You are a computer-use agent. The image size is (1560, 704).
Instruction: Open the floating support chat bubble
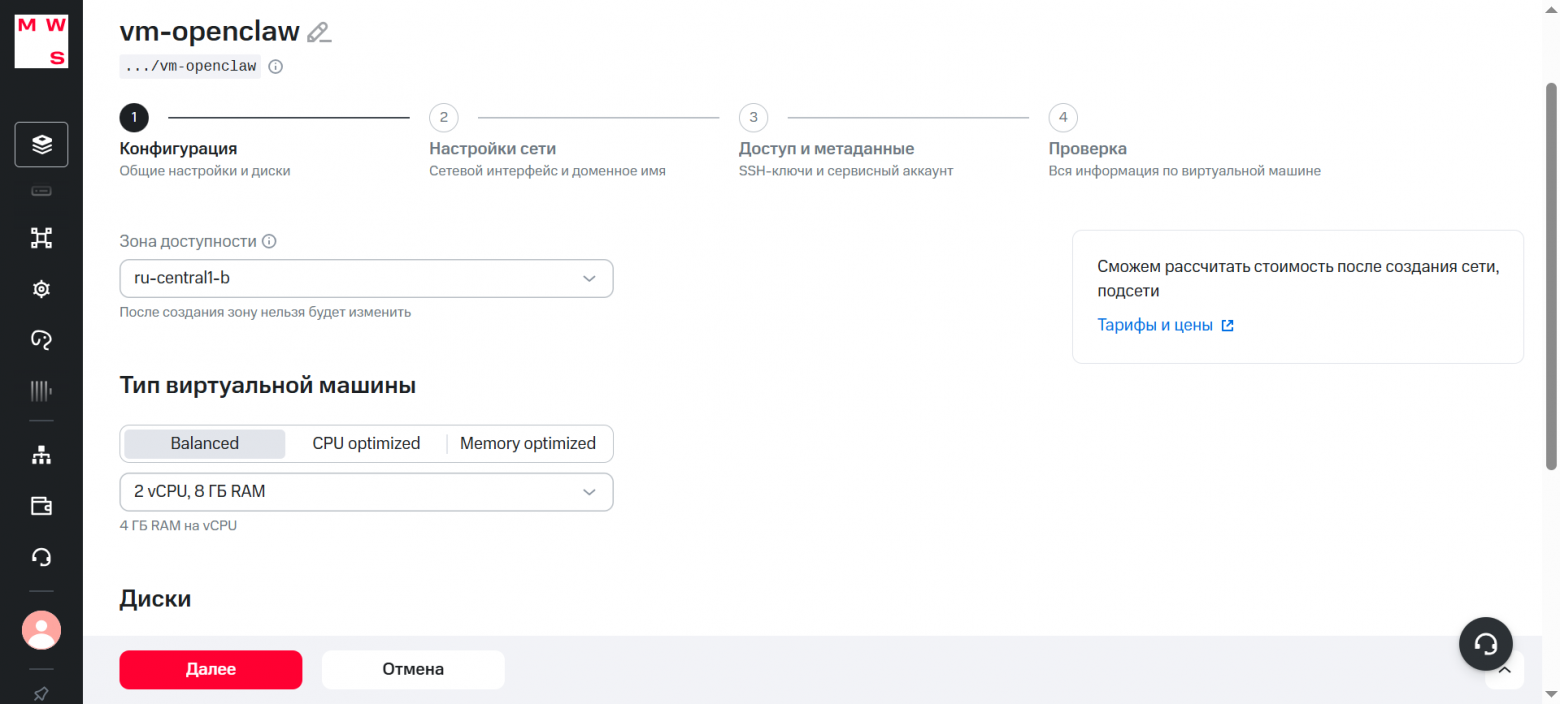[1485, 644]
